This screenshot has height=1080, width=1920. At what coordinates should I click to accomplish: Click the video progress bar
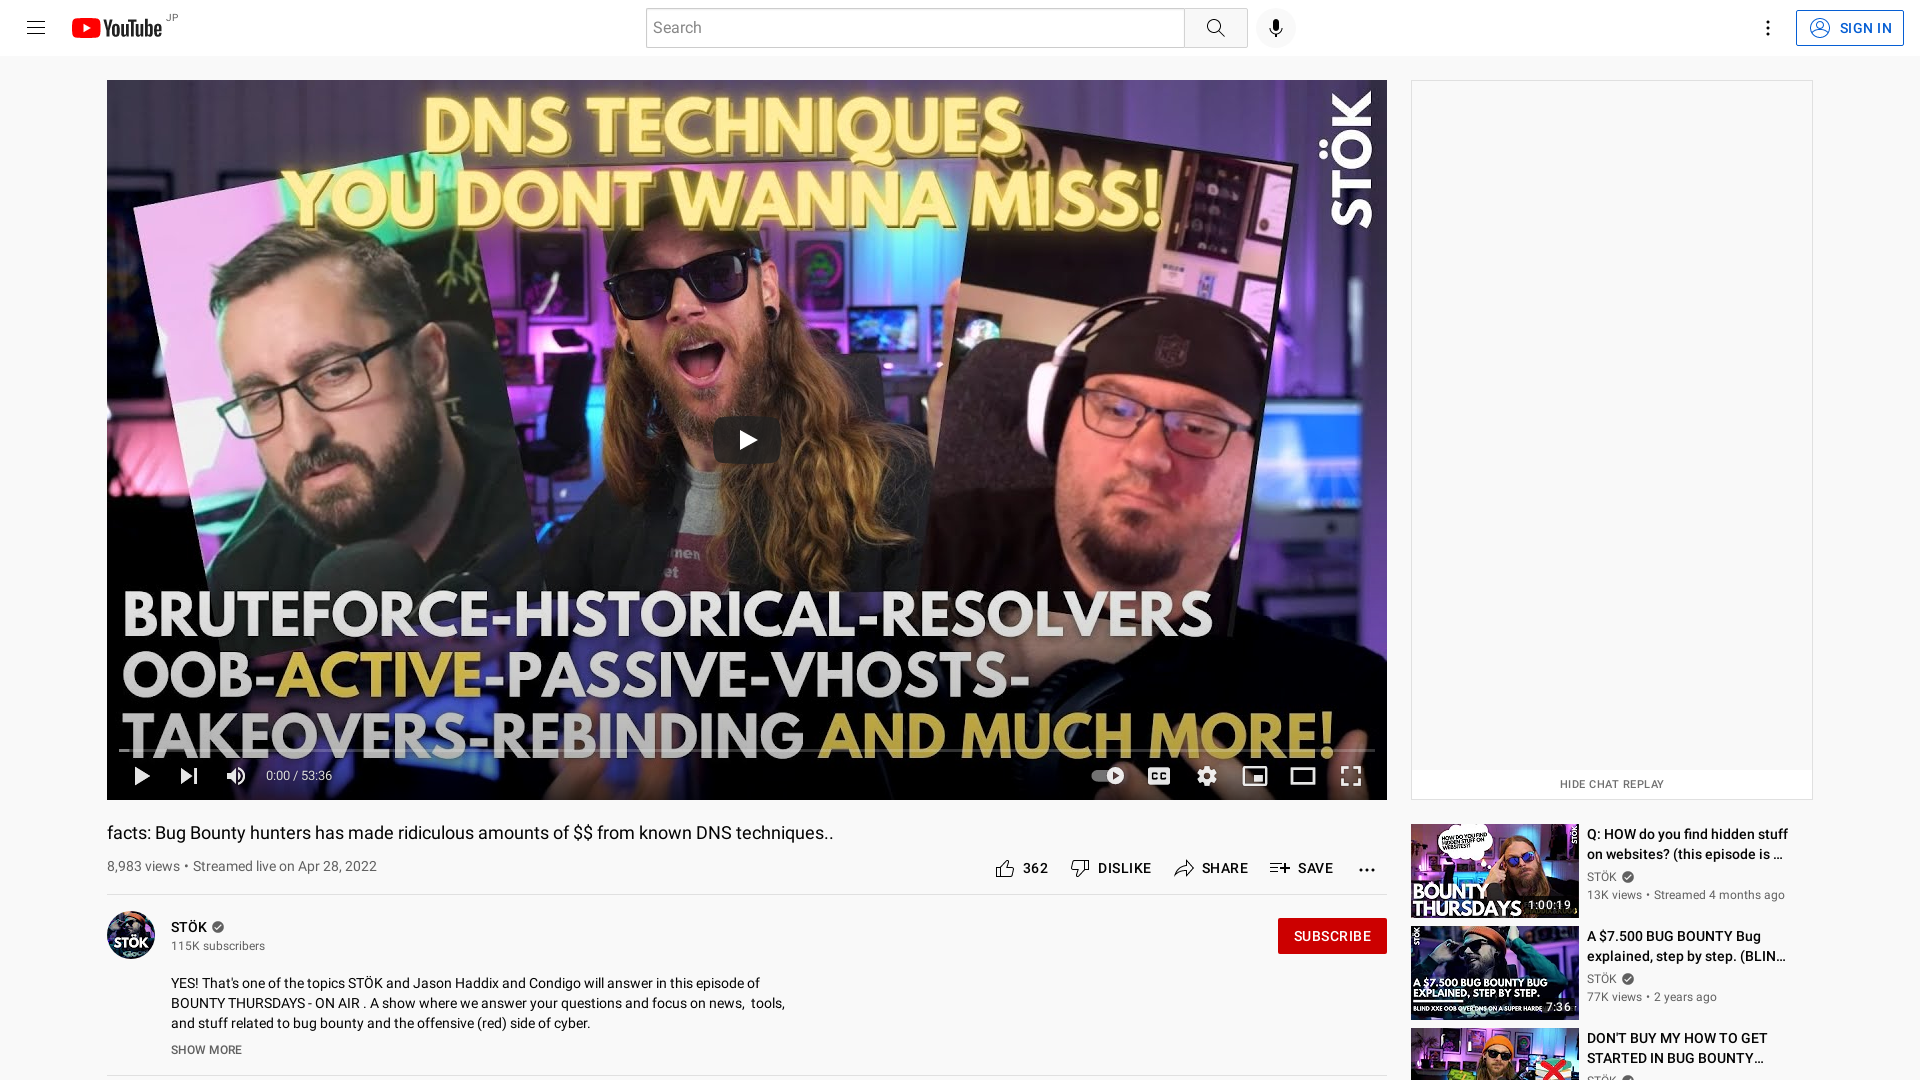[x=747, y=750]
